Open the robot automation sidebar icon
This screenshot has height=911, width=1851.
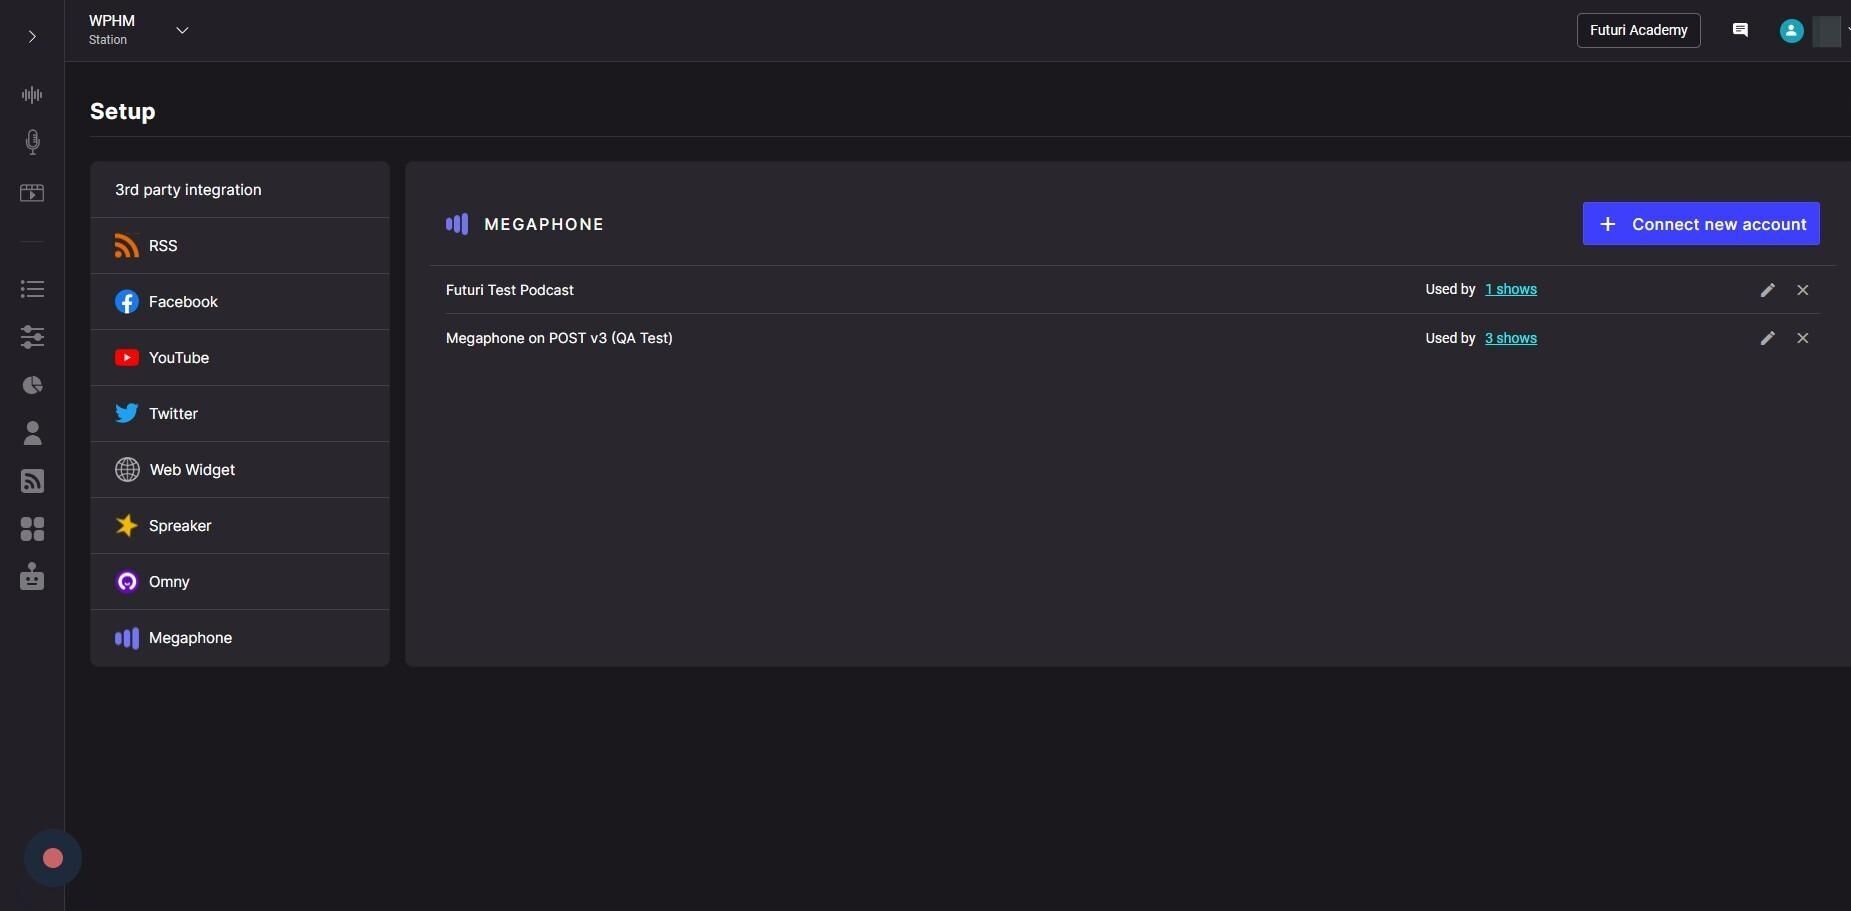pyautogui.click(x=32, y=577)
